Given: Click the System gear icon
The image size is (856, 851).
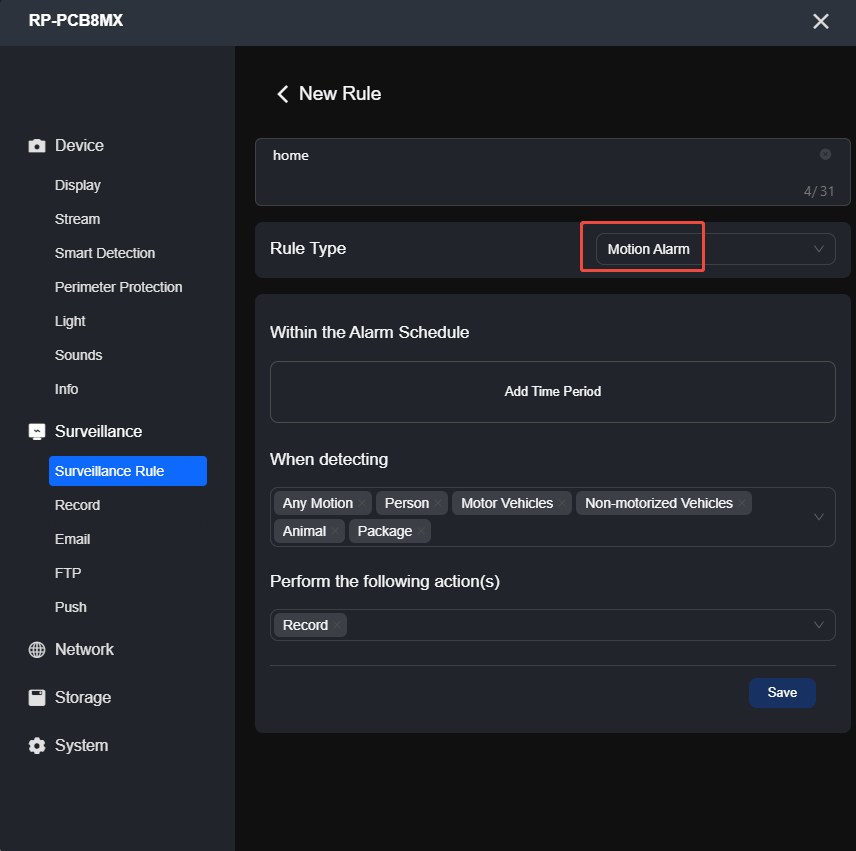Looking at the screenshot, I should (35, 745).
